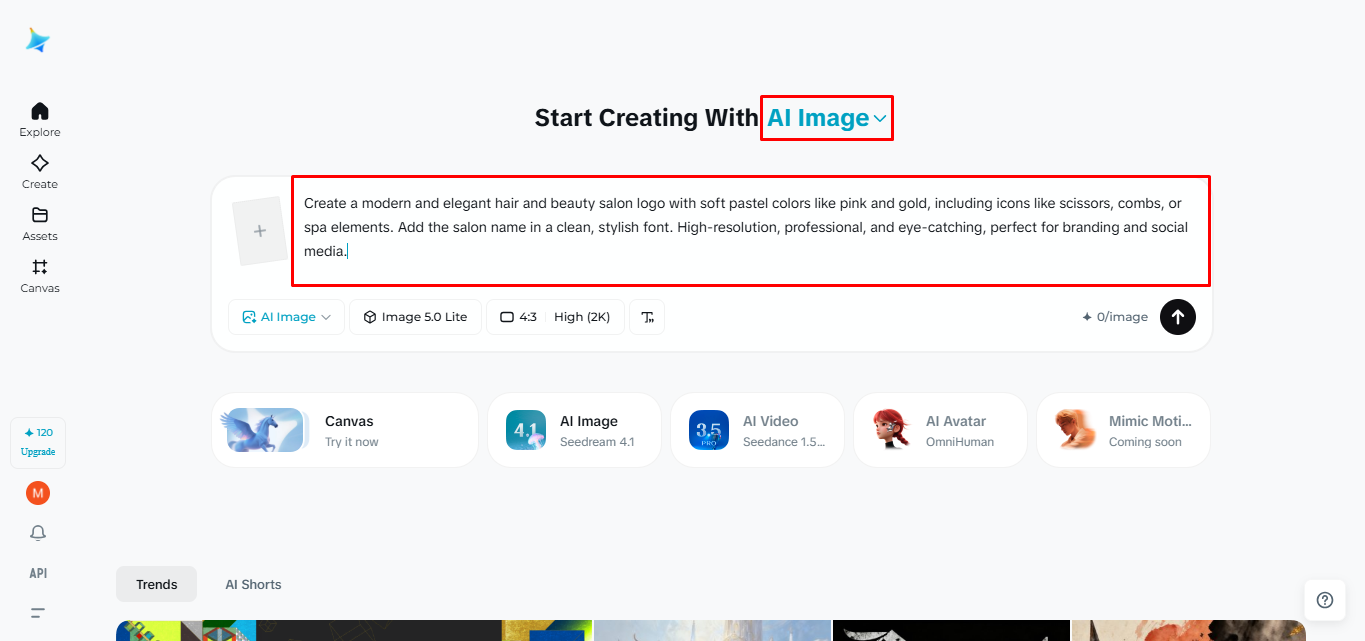Click the add reference image plus box
This screenshot has height=641, width=1365.
(260, 231)
